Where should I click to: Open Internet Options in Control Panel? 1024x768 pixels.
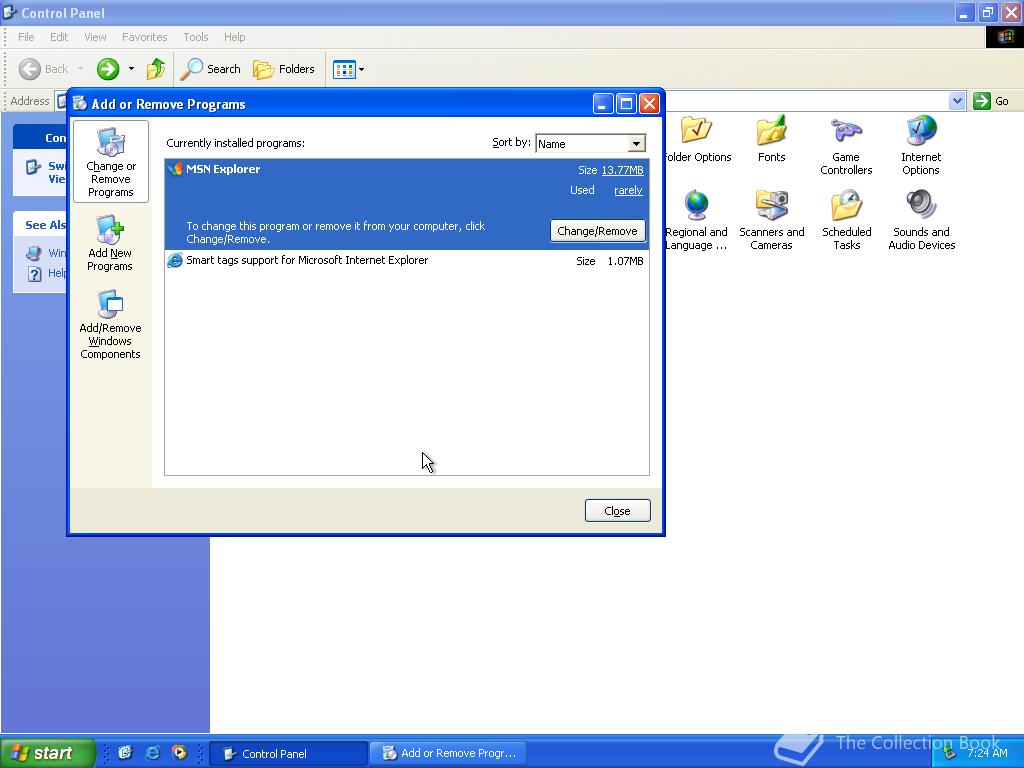coord(921,145)
